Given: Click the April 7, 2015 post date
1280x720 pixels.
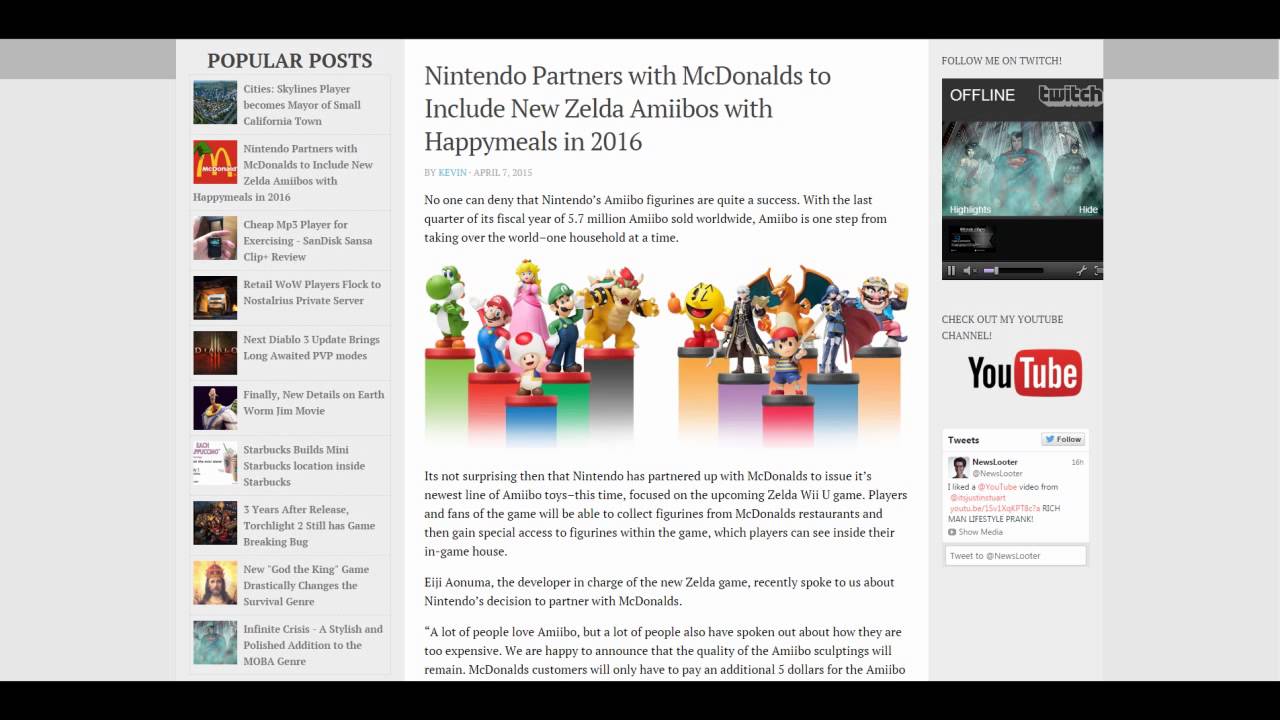Looking at the screenshot, I should point(503,173).
